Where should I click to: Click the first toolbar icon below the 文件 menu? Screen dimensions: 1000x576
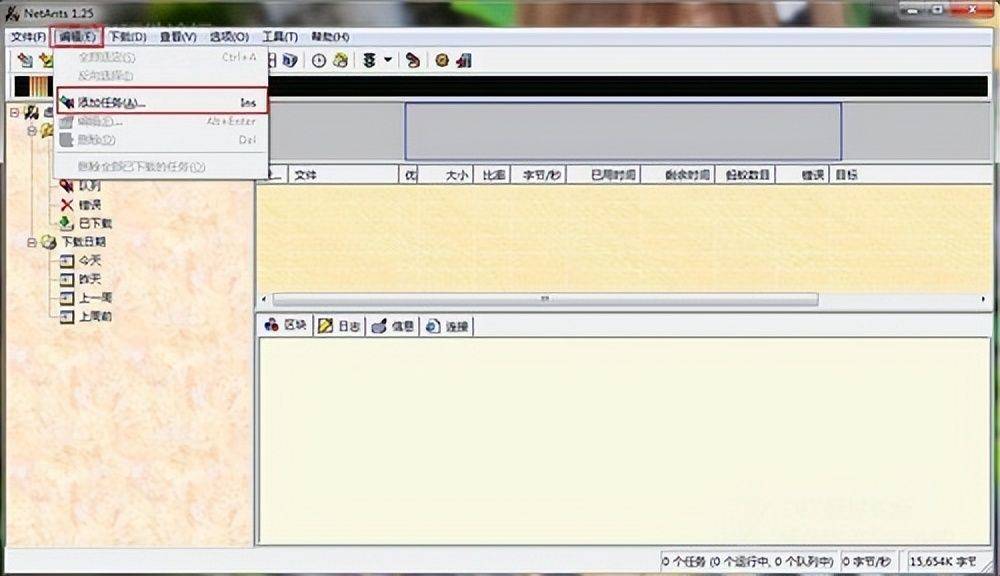pos(25,61)
